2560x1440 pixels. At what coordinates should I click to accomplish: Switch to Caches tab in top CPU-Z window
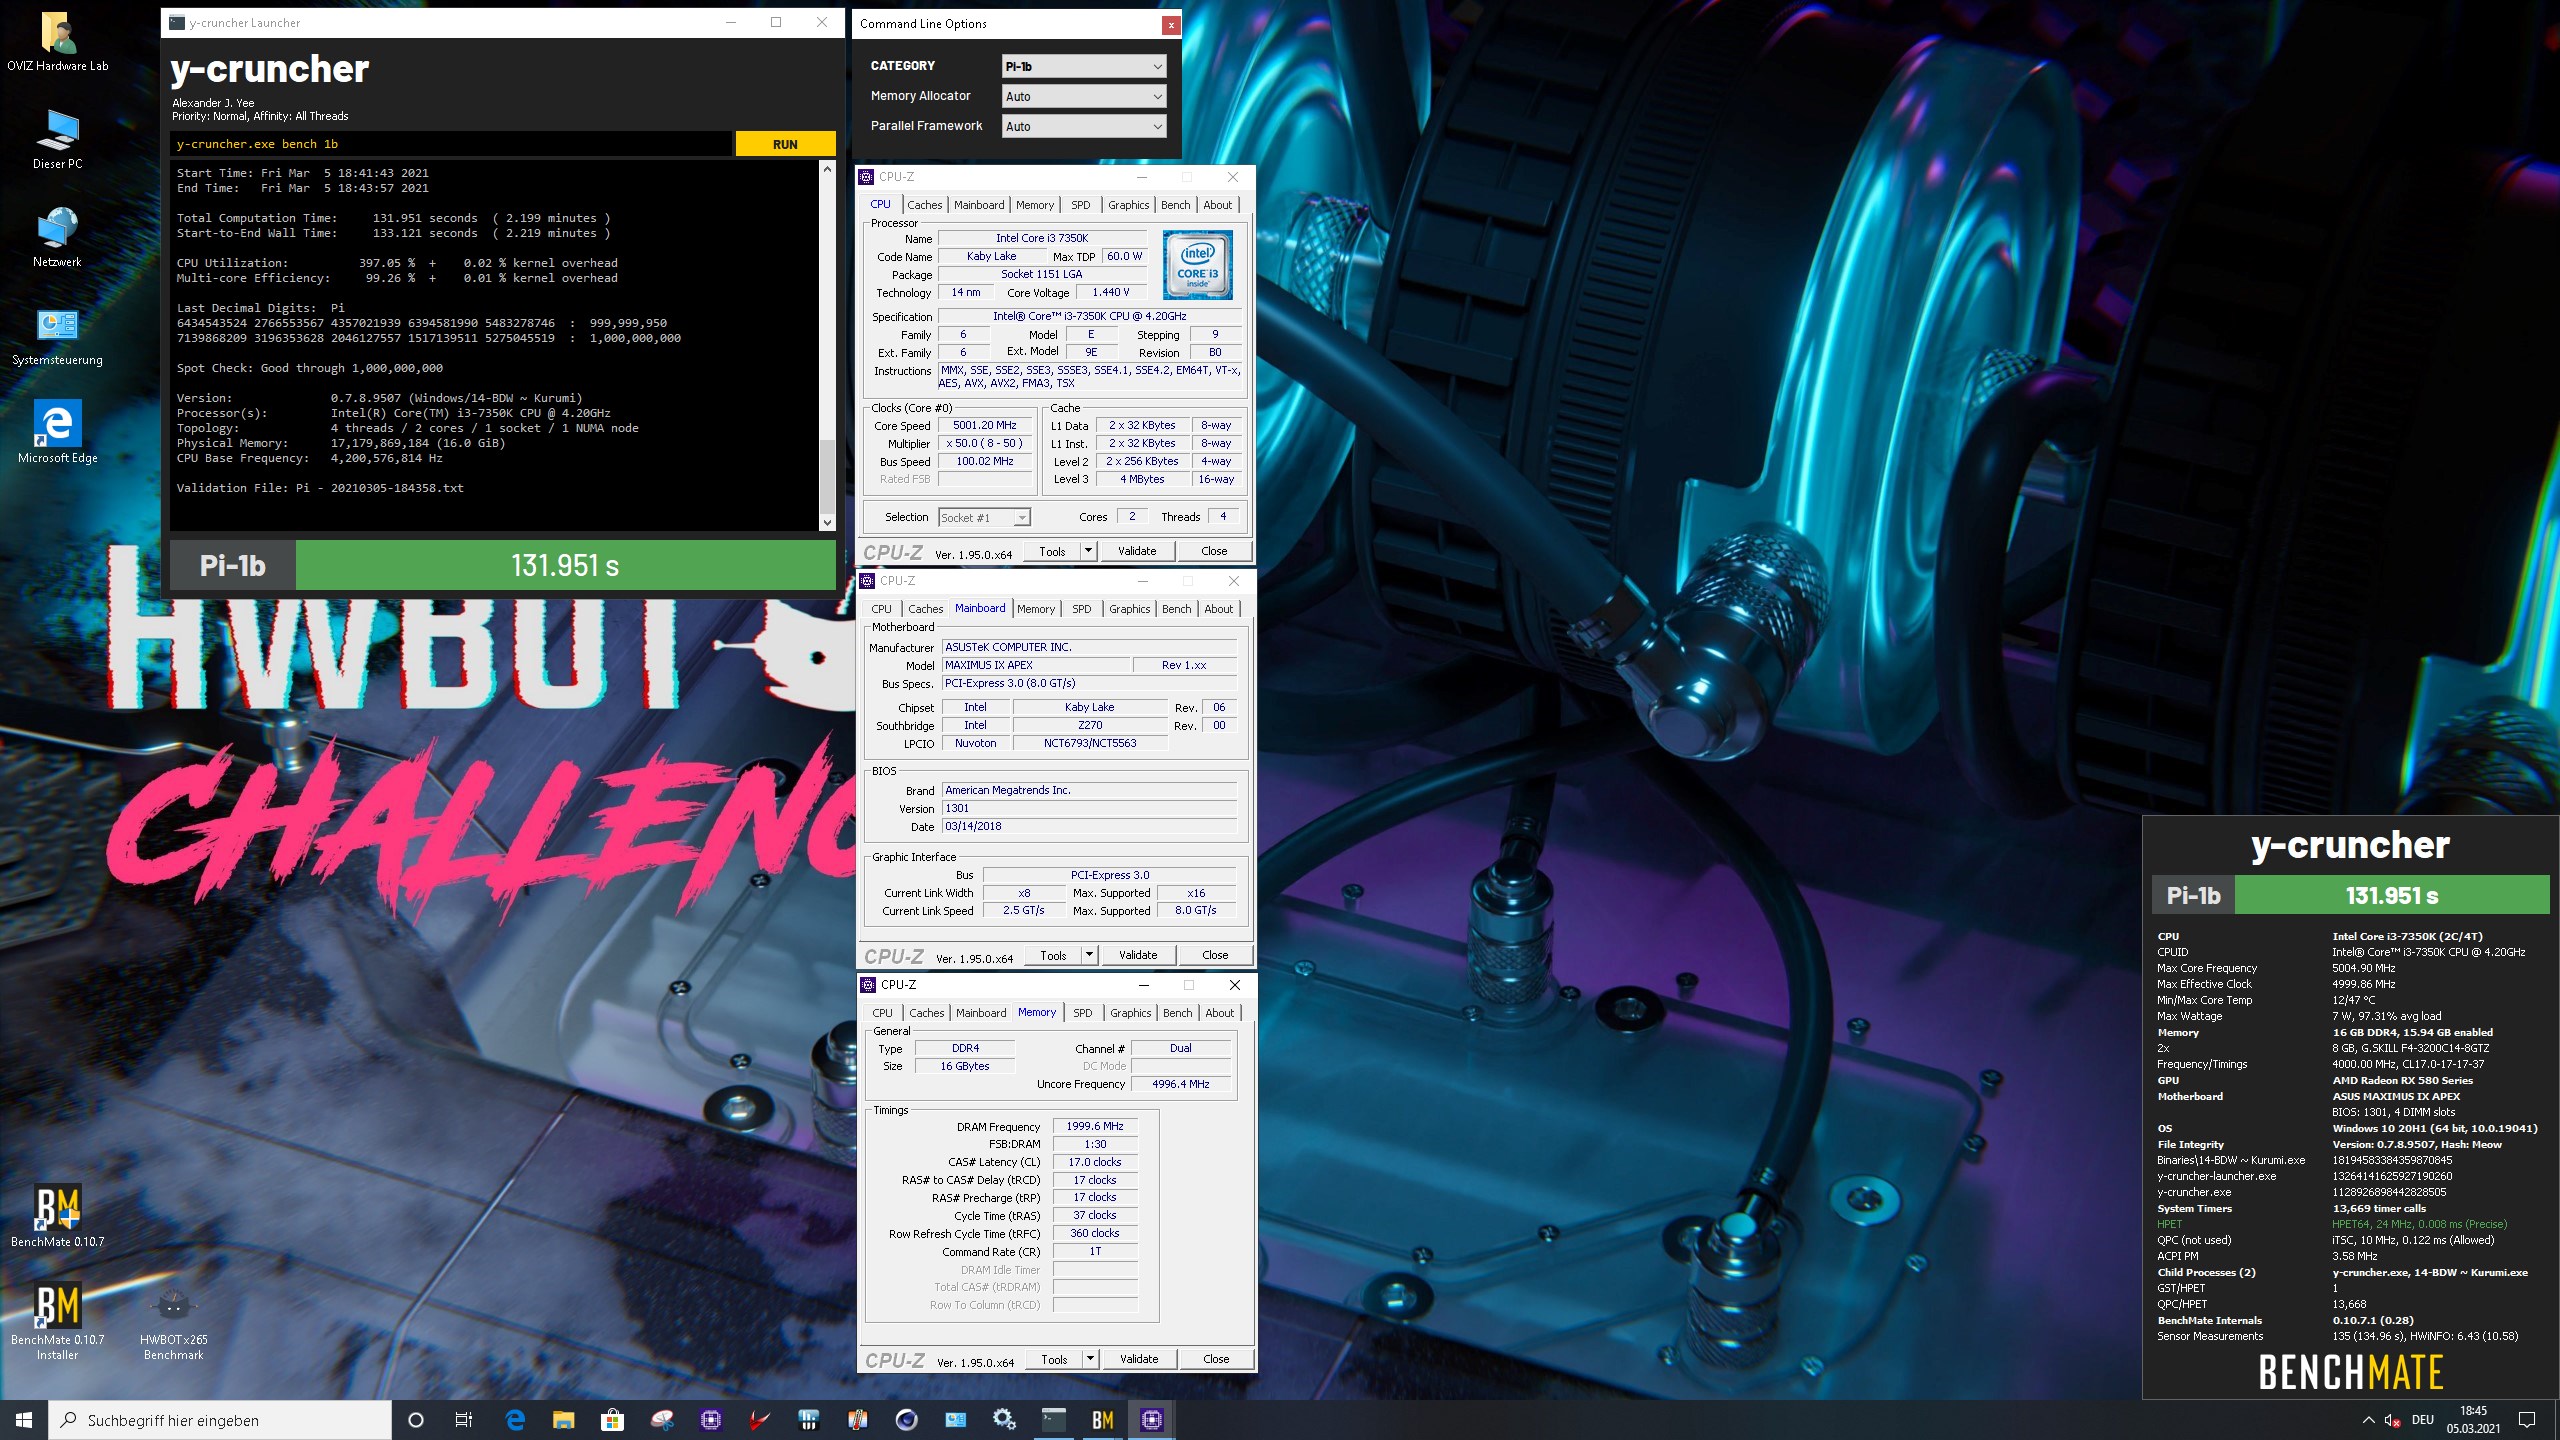click(x=924, y=205)
